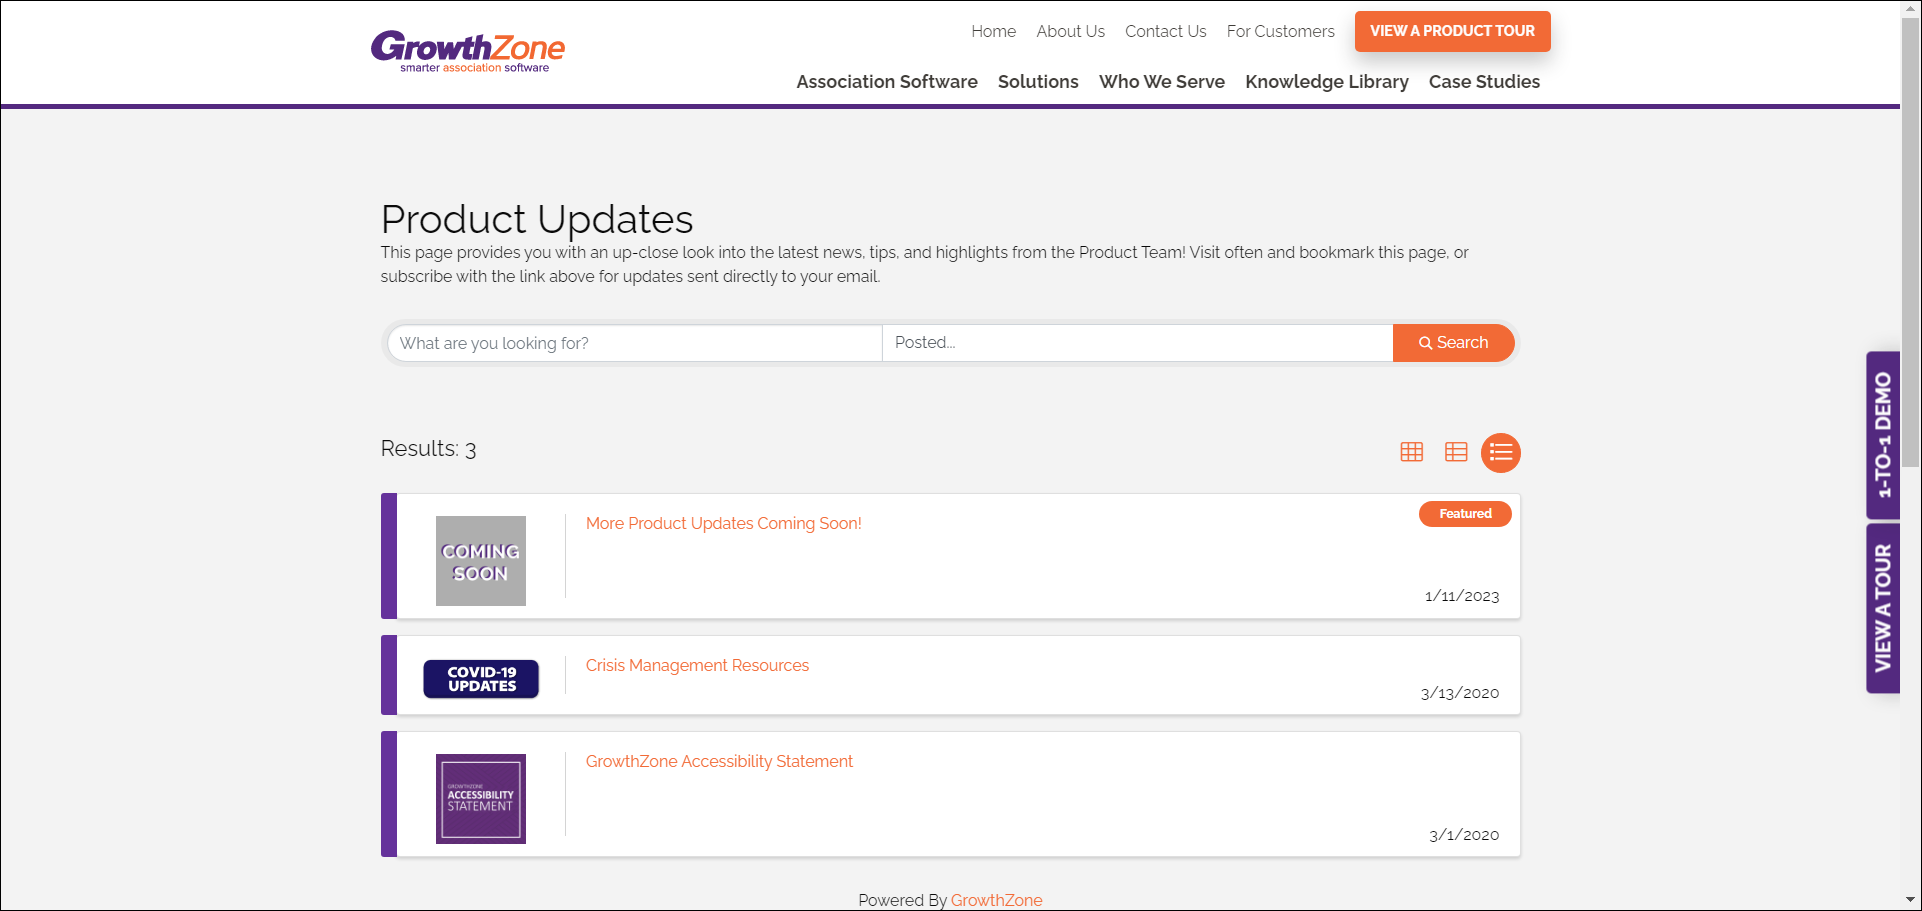Click the VIEW A PRODUCT TOUR button
This screenshot has height=911, width=1922.
(1452, 31)
